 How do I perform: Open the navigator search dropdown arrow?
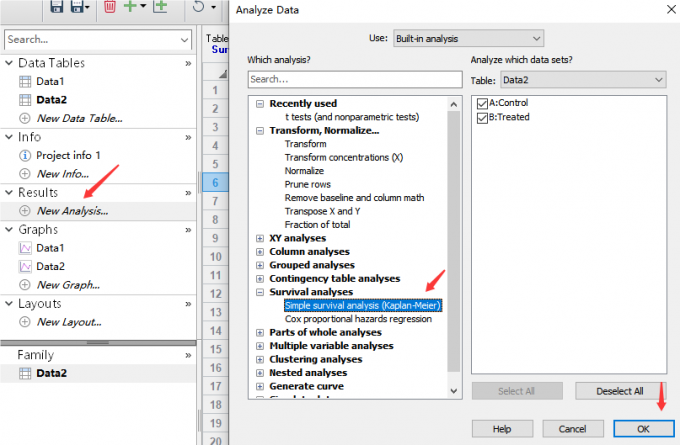pos(184,40)
